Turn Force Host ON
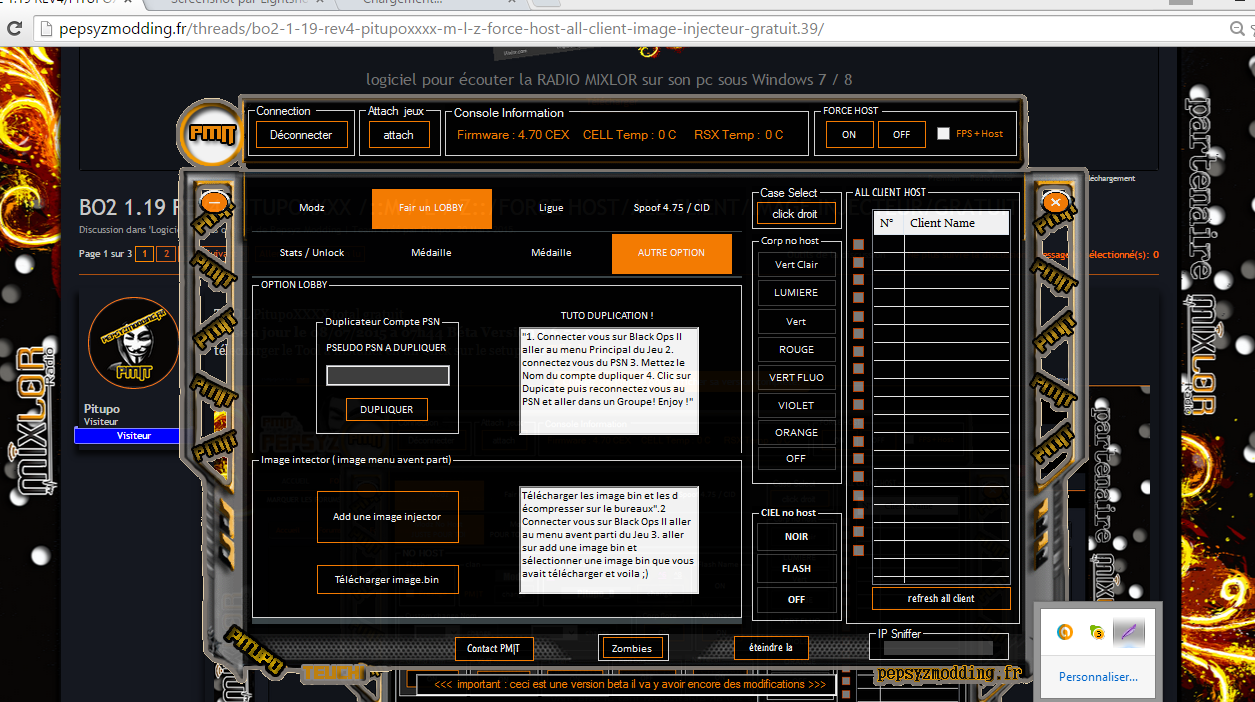The height and width of the screenshot is (702, 1255). click(x=849, y=135)
